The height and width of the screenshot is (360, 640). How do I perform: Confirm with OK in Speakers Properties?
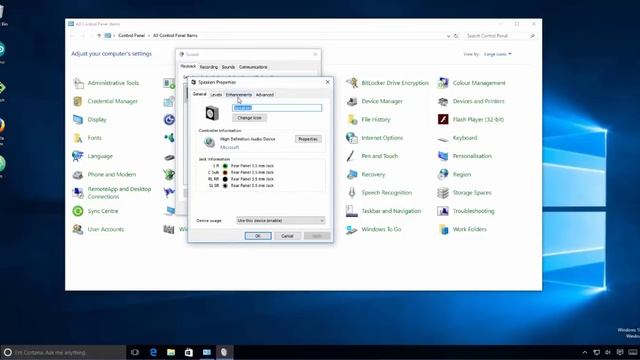pos(258,236)
